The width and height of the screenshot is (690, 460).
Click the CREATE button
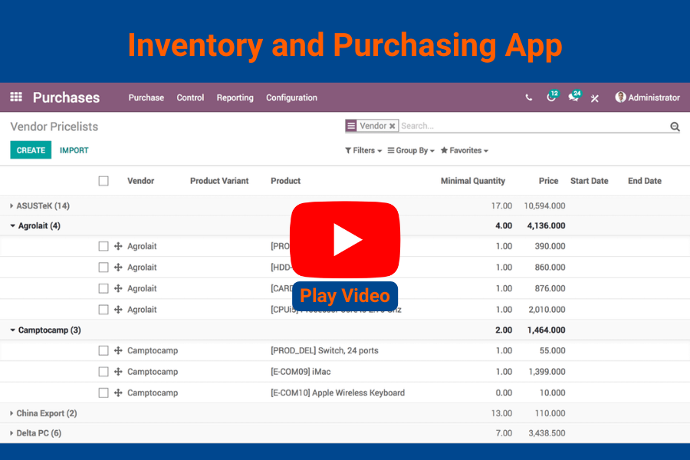pyautogui.click(x=31, y=150)
